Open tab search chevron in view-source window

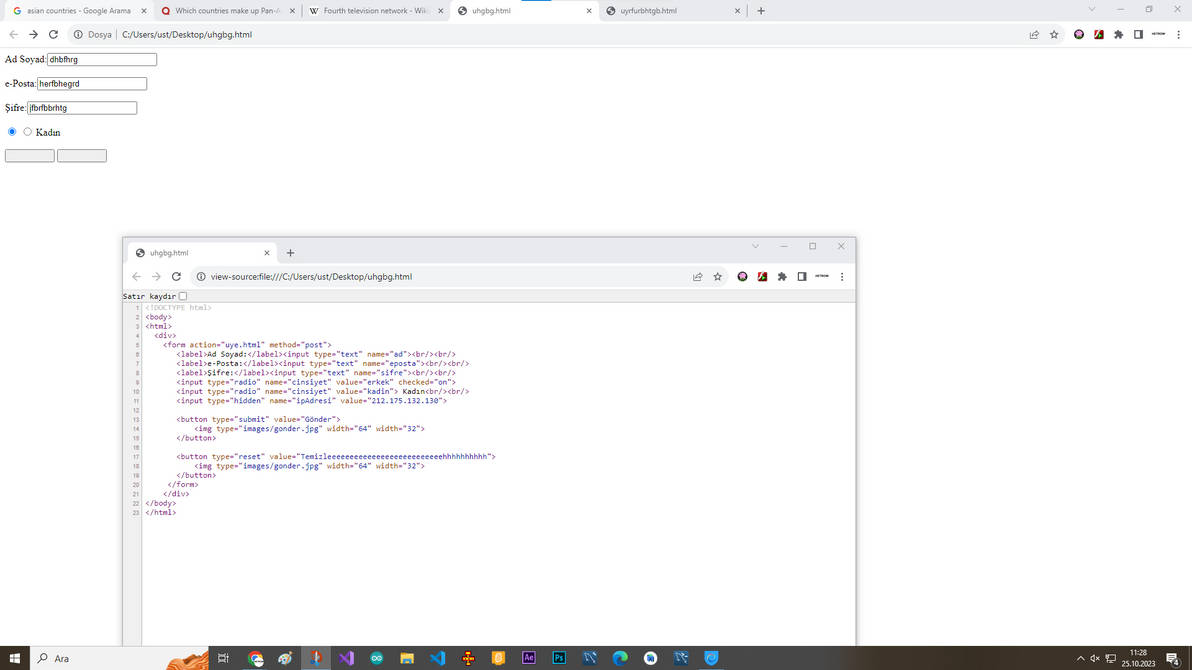point(755,246)
